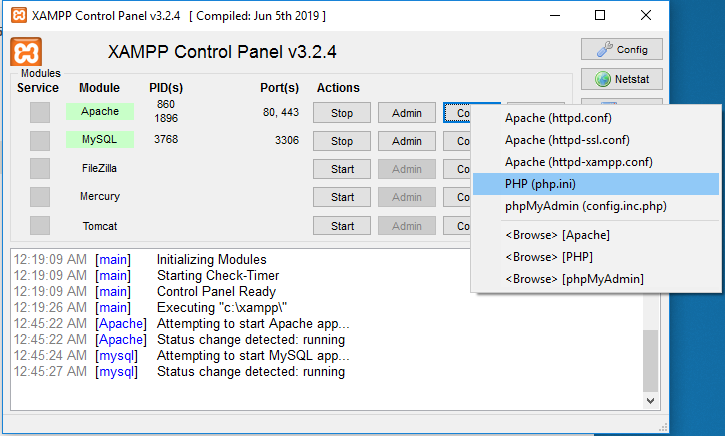Maximize the XAMPP Control Panel window
The width and height of the screenshot is (725, 436).
600,15
